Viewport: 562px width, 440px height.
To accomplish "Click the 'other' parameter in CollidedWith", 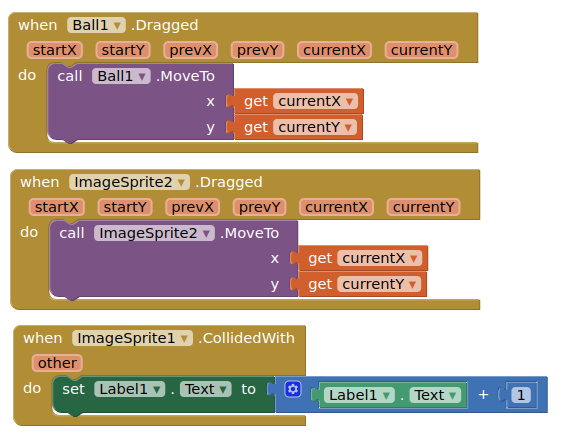I will [57, 363].
